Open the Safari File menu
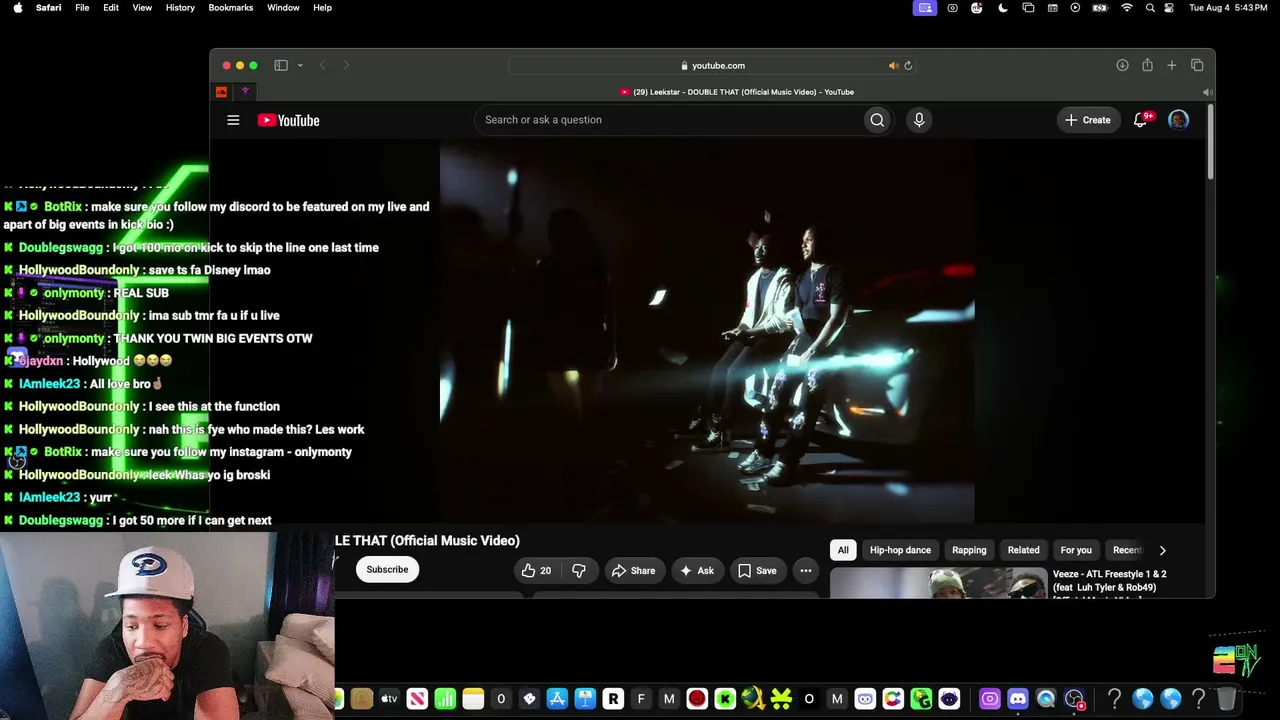 click(x=82, y=8)
